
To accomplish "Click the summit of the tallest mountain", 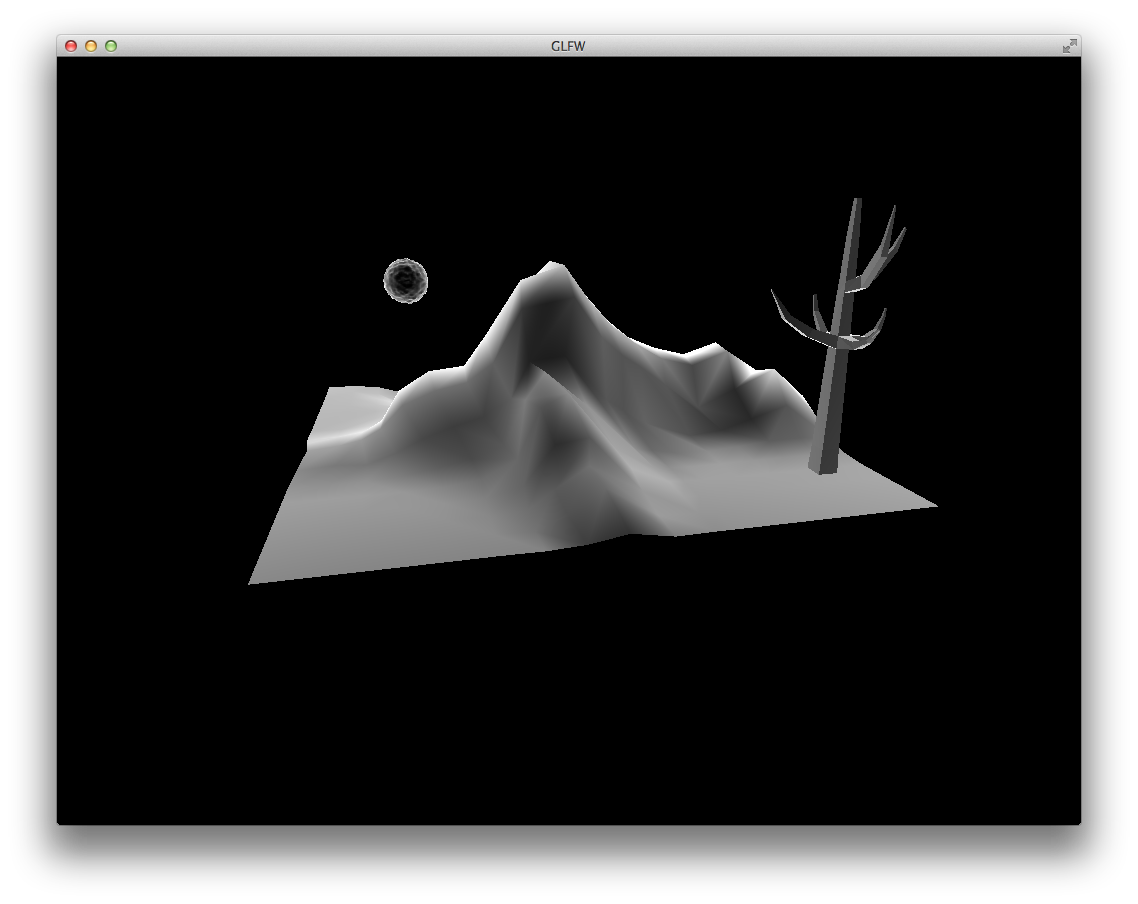I will coord(548,266).
